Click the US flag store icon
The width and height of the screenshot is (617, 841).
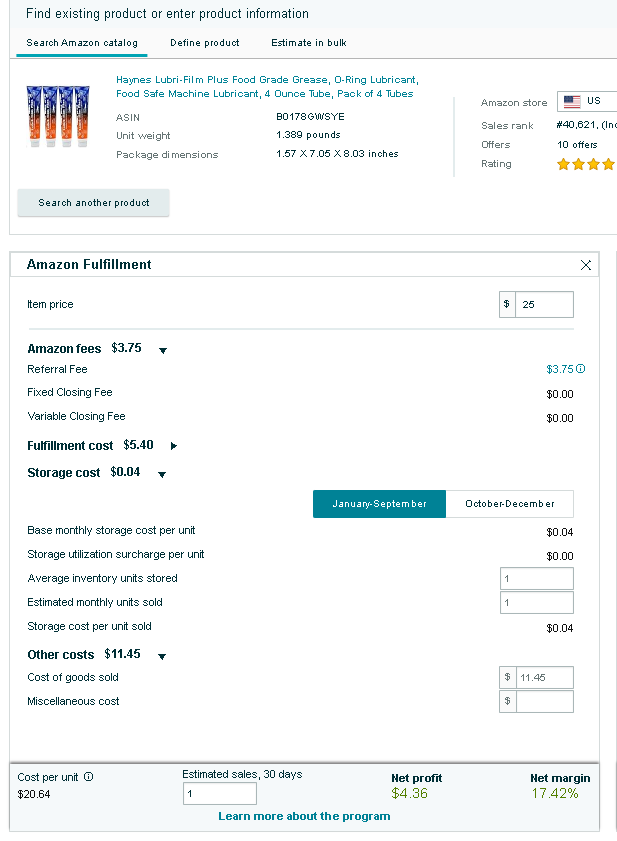[x=572, y=101]
